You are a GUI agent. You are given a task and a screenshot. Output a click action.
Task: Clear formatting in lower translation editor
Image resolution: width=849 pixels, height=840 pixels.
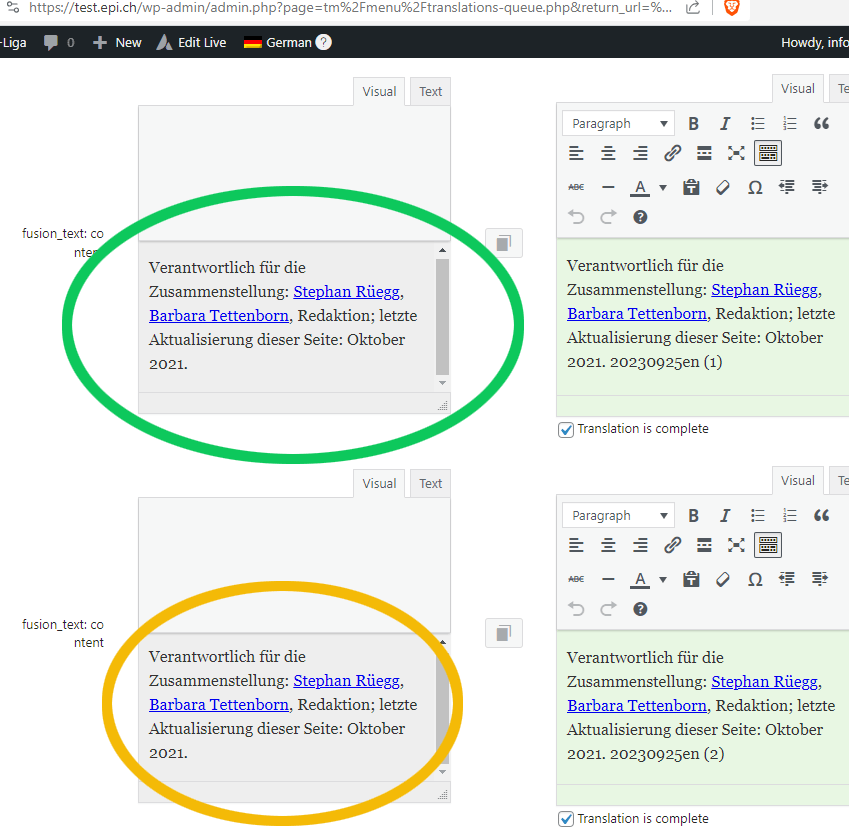pos(723,579)
